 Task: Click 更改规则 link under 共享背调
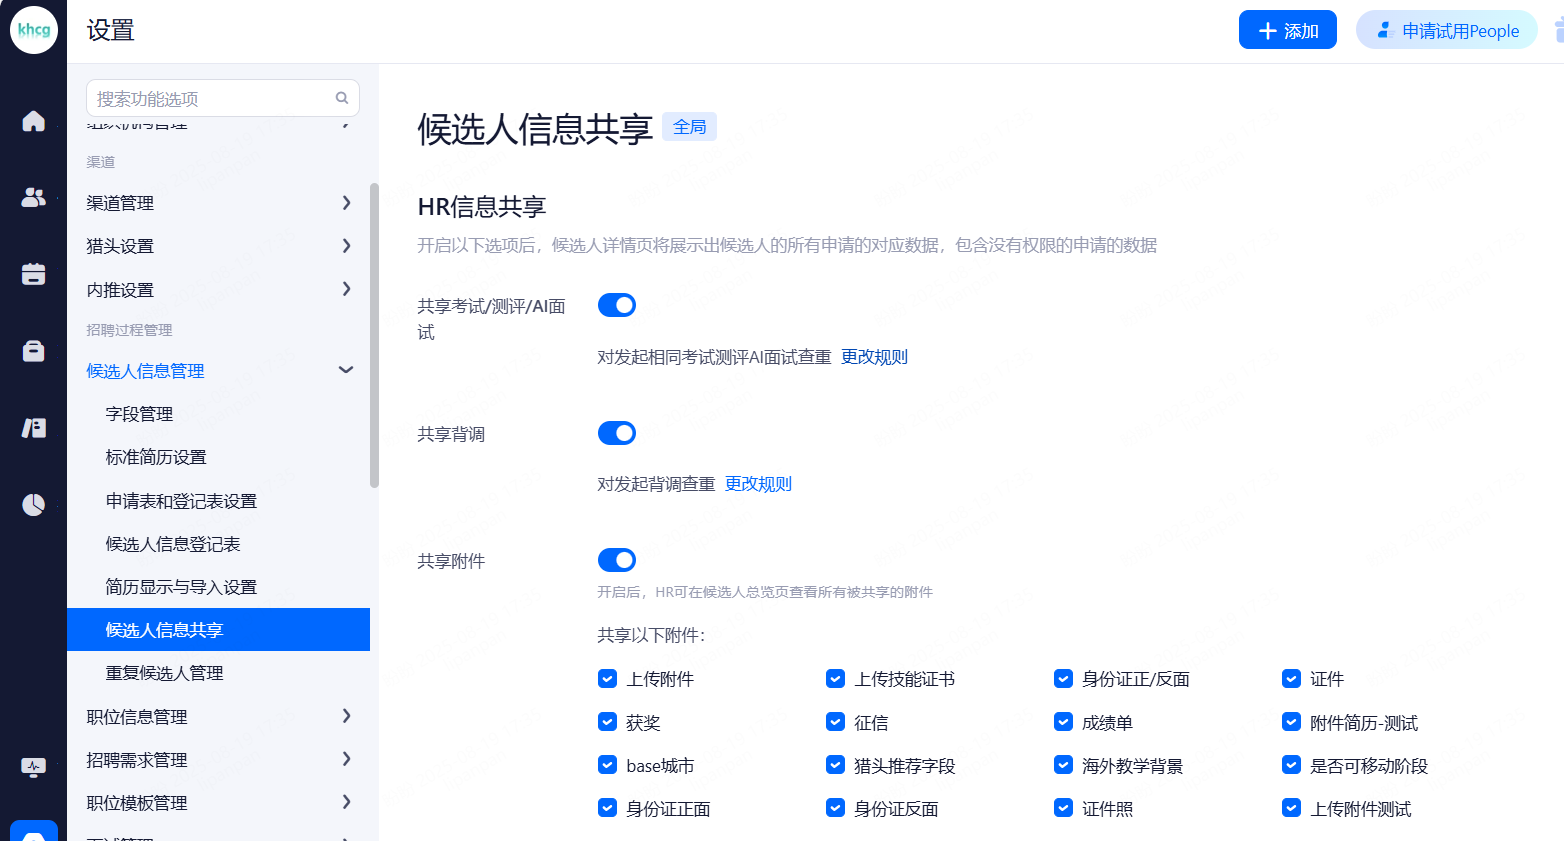[x=758, y=484]
